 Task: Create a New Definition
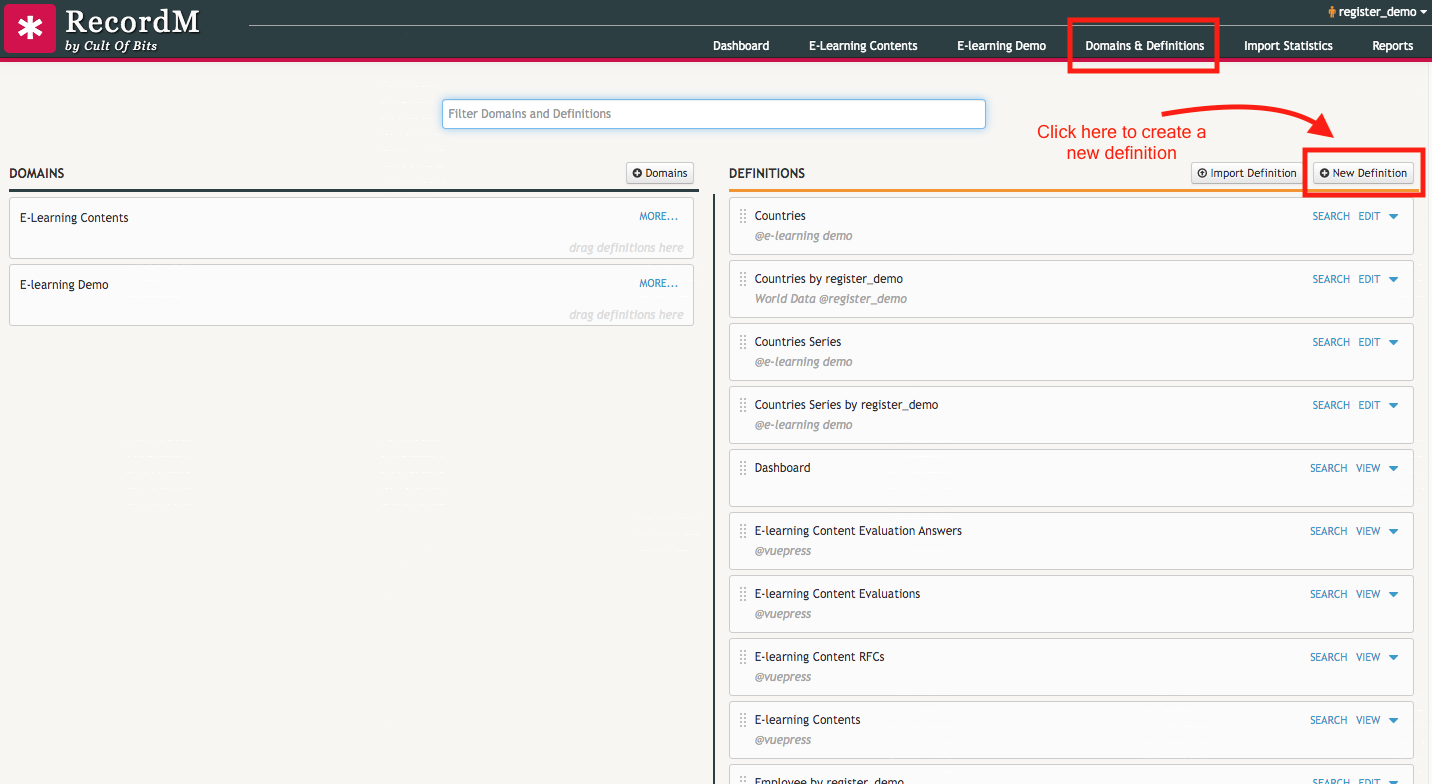(x=1363, y=173)
